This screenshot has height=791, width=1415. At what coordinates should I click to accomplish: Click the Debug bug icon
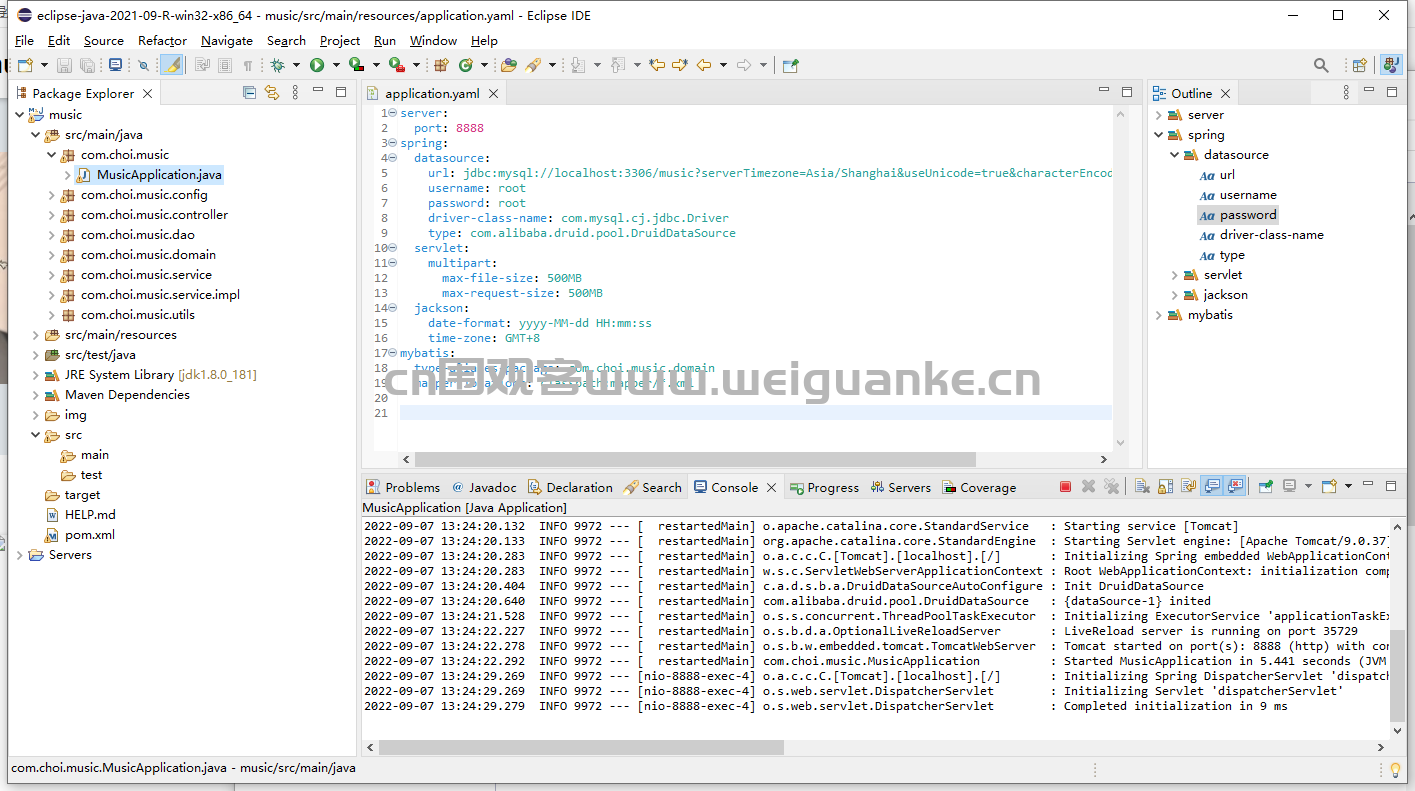click(277, 65)
